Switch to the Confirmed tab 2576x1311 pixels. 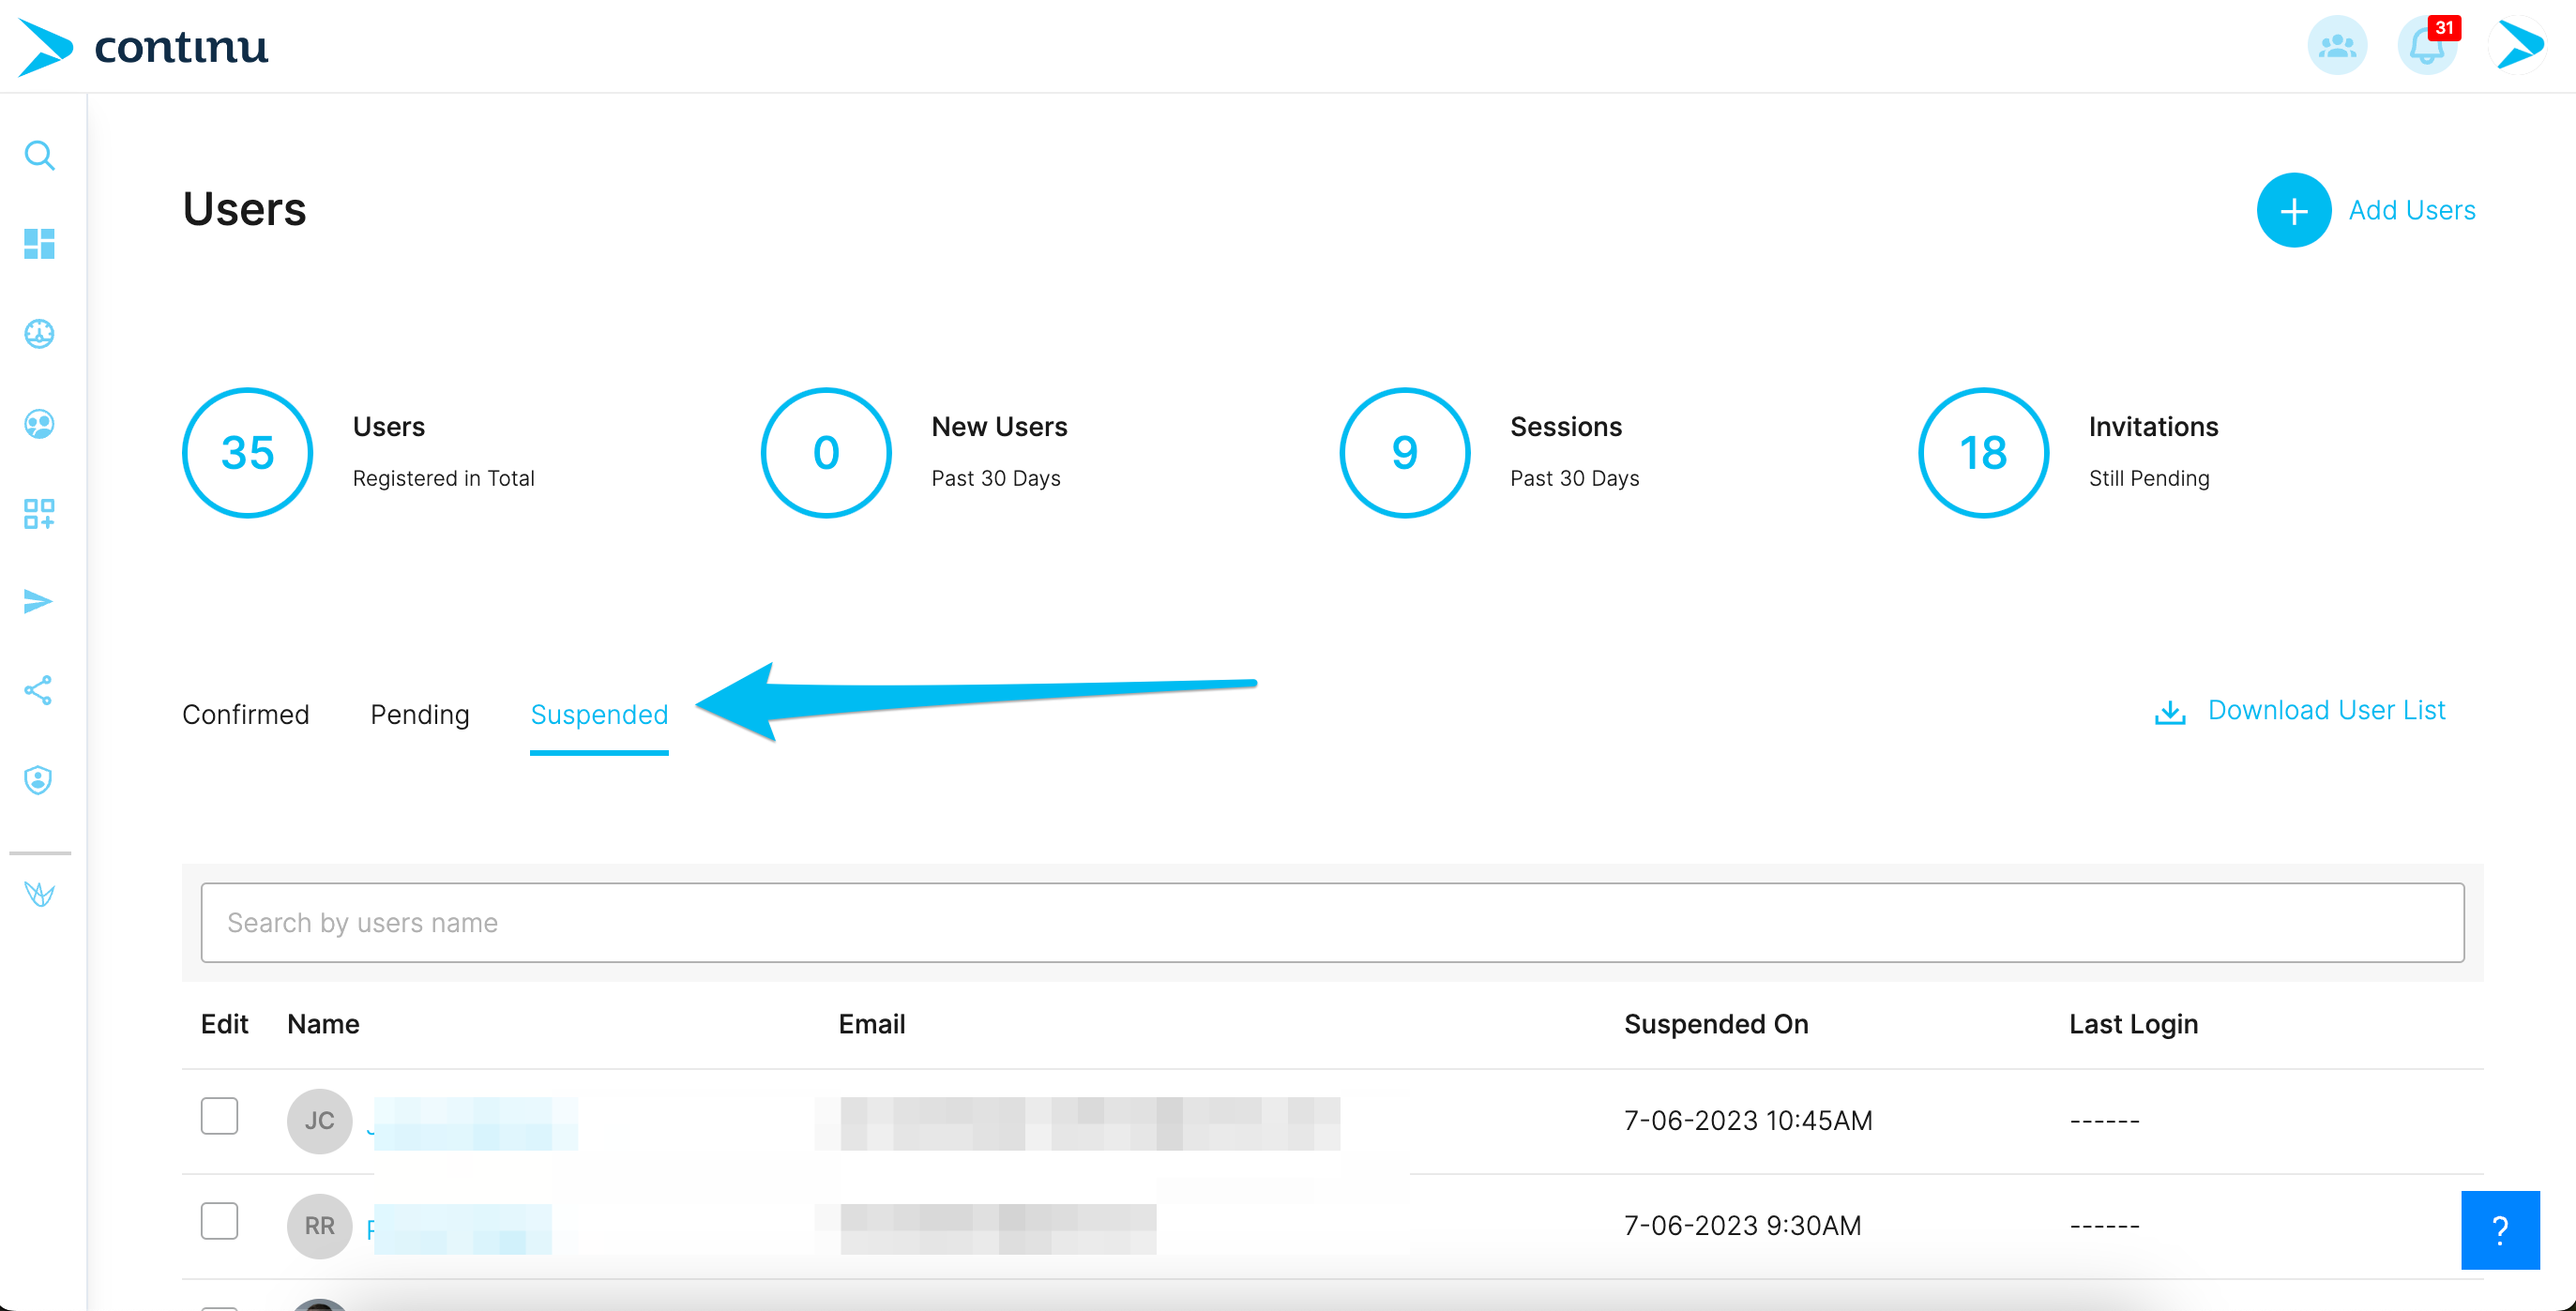pyautogui.click(x=246, y=714)
